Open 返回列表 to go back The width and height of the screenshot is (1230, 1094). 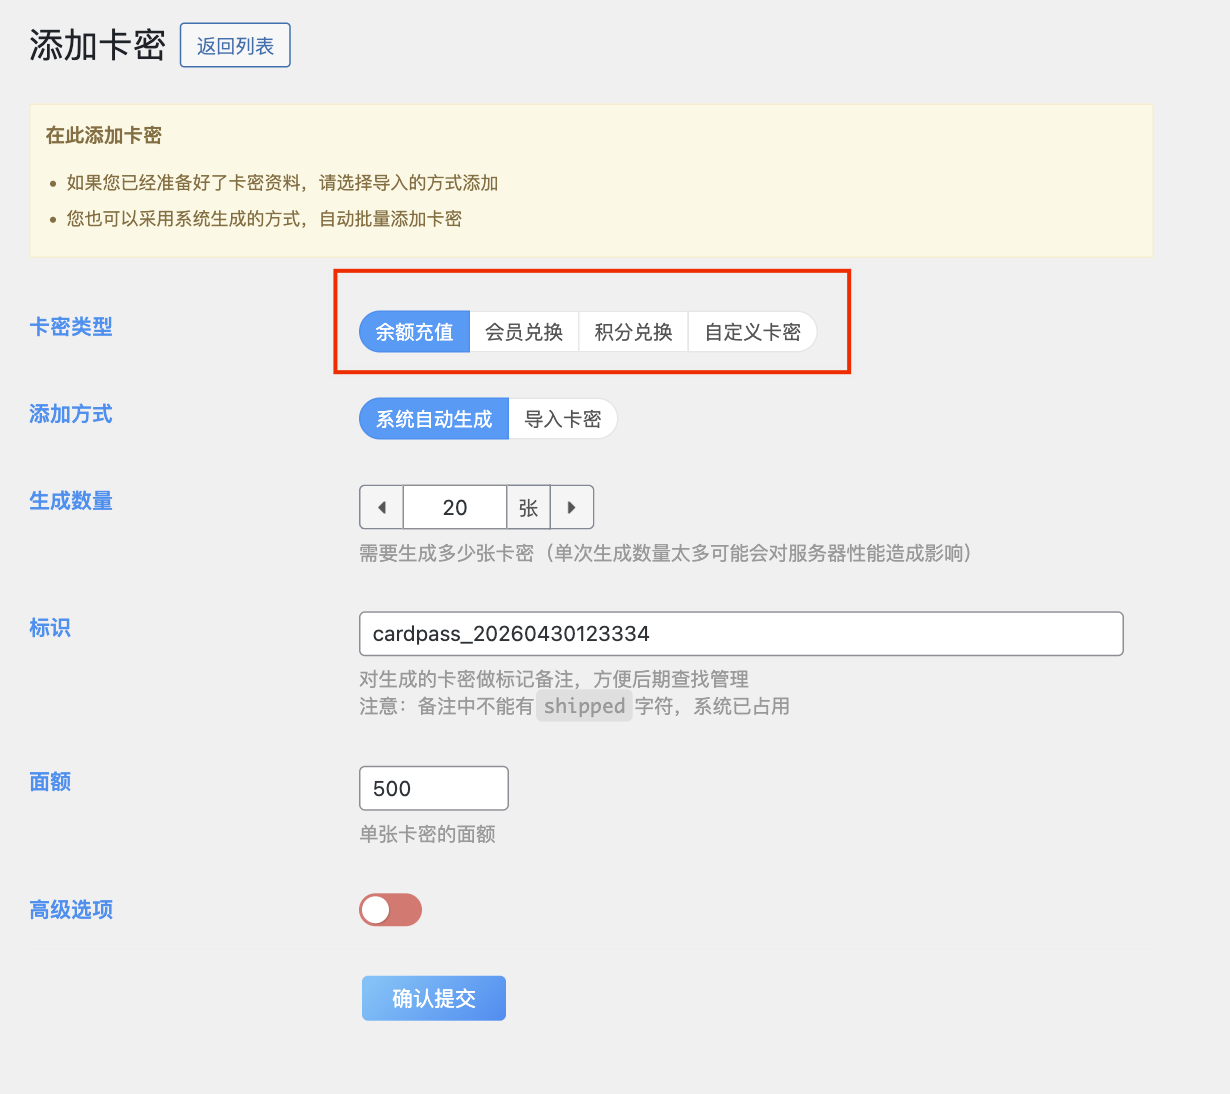click(235, 45)
